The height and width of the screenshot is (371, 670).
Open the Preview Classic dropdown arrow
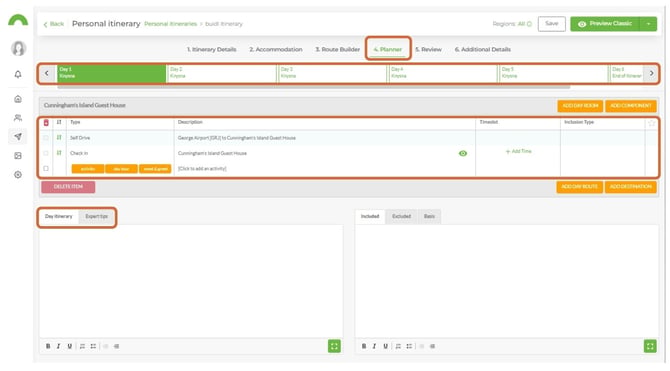tap(648, 24)
